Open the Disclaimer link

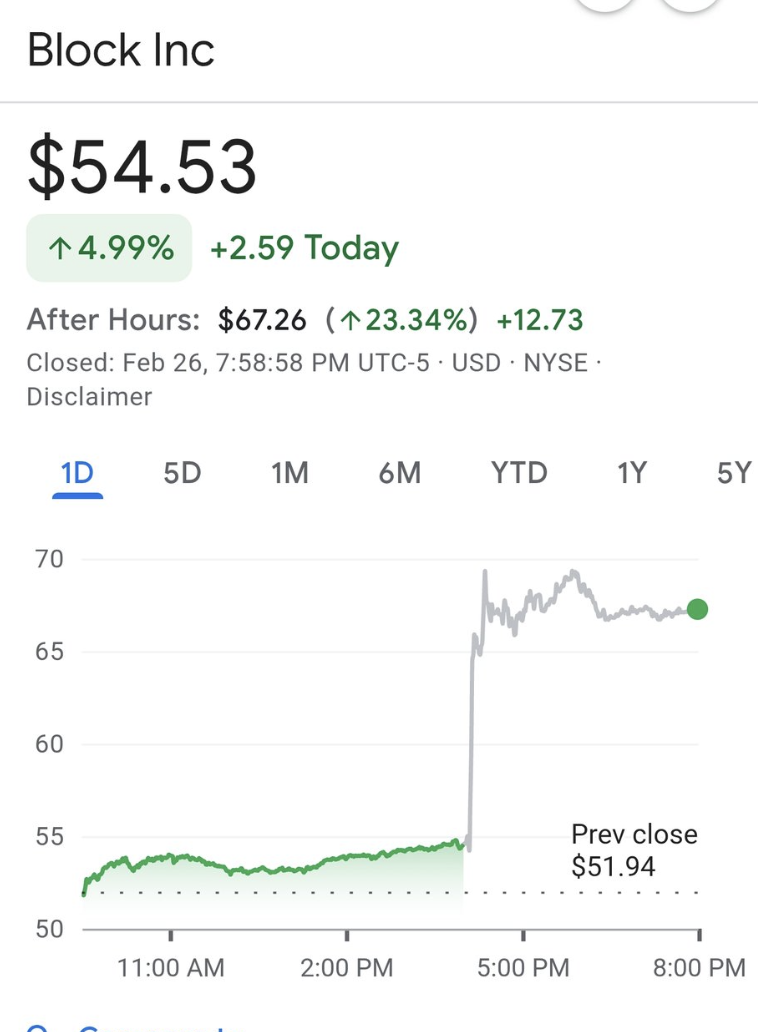point(89,396)
